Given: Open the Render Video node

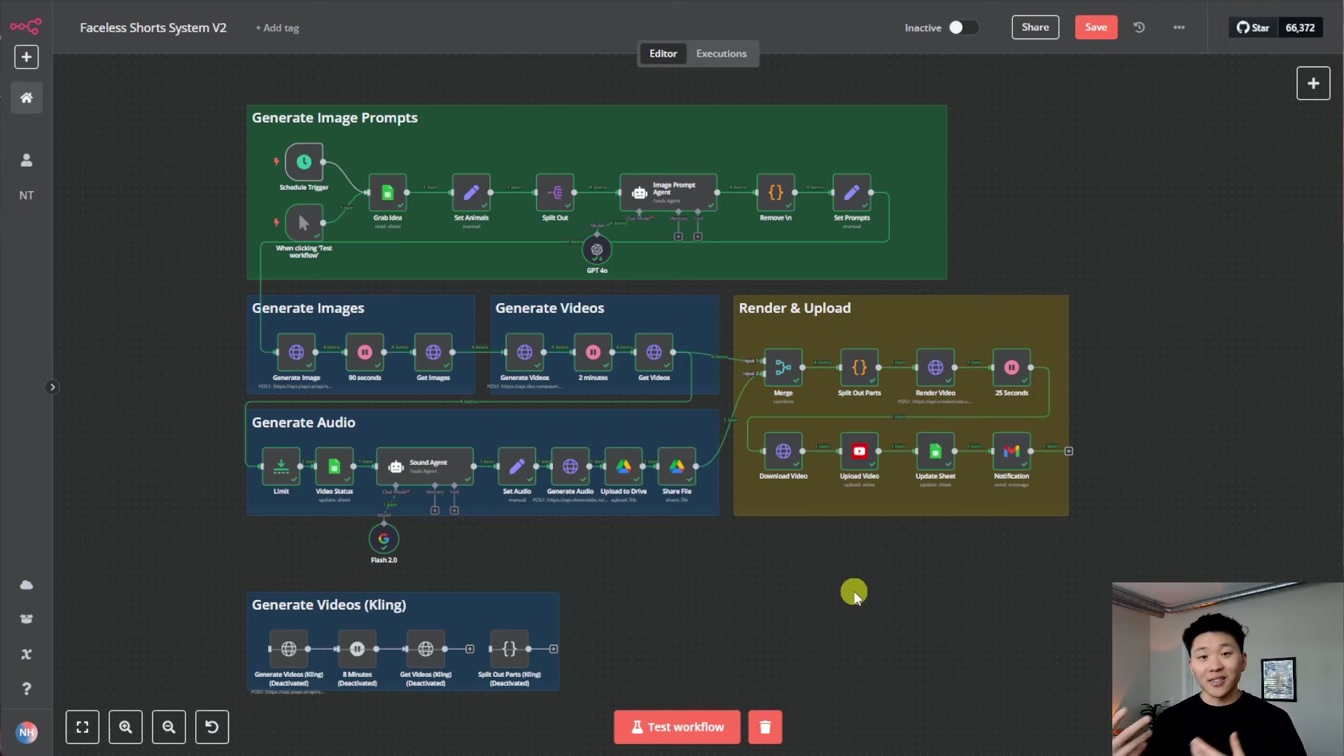Looking at the screenshot, I should [x=935, y=367].
